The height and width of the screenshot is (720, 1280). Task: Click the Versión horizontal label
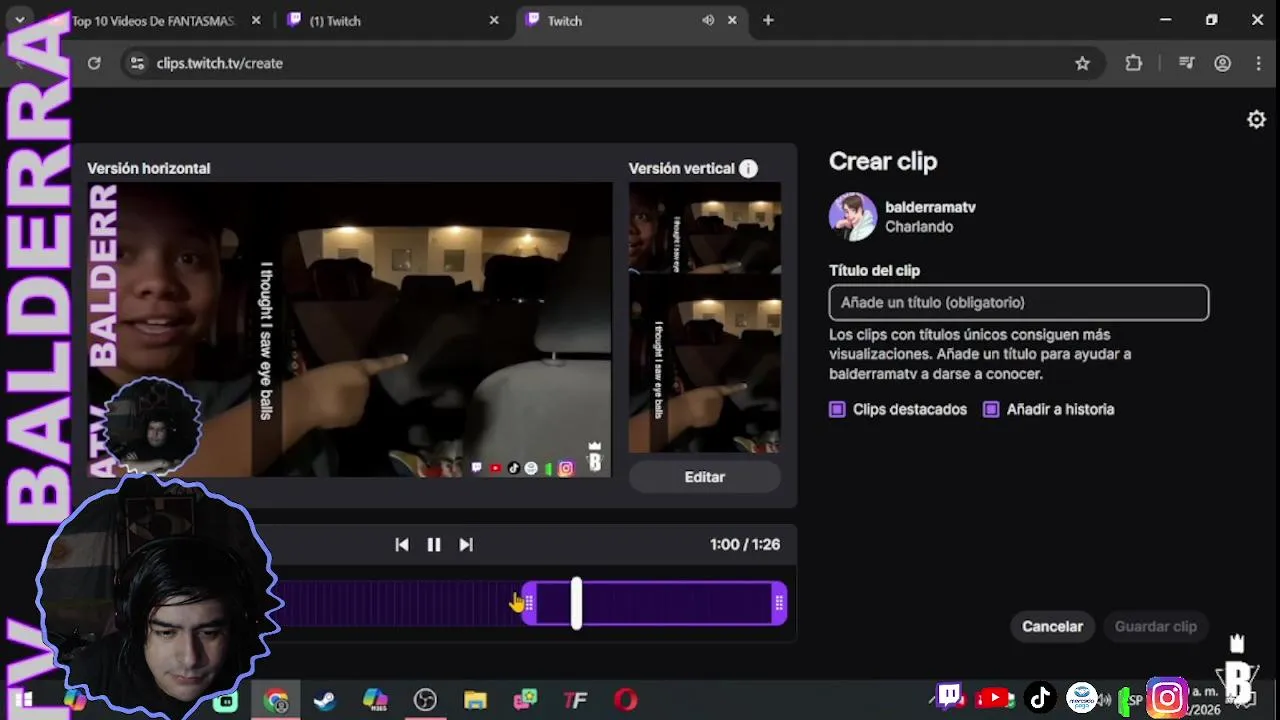coord(149,168)
